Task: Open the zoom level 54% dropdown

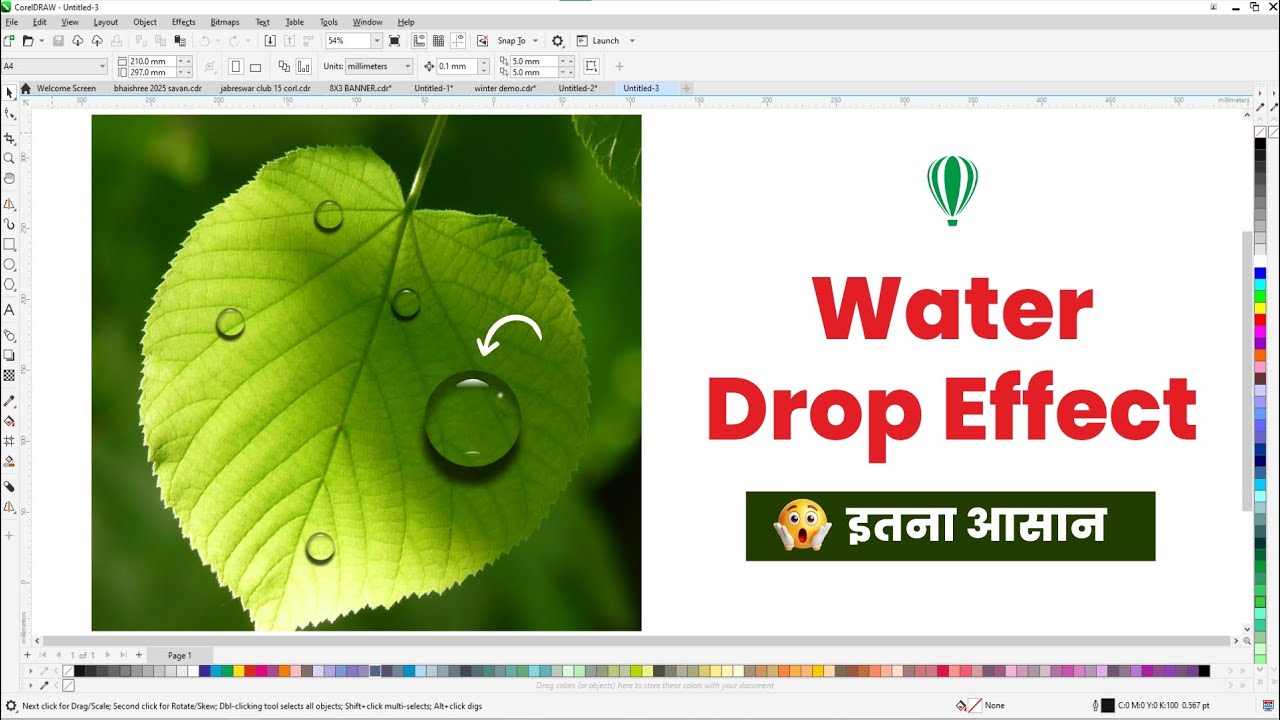Action: pyautogui.click(x=376, y=41)
